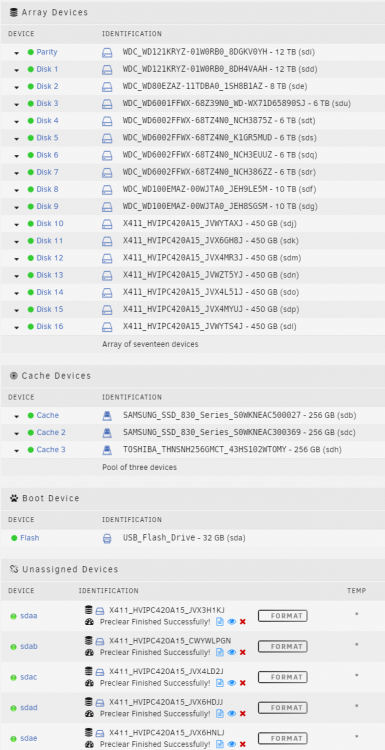The image size is (385, 750).
Task: Open the Disk 15 link
Action: (50, 309)
